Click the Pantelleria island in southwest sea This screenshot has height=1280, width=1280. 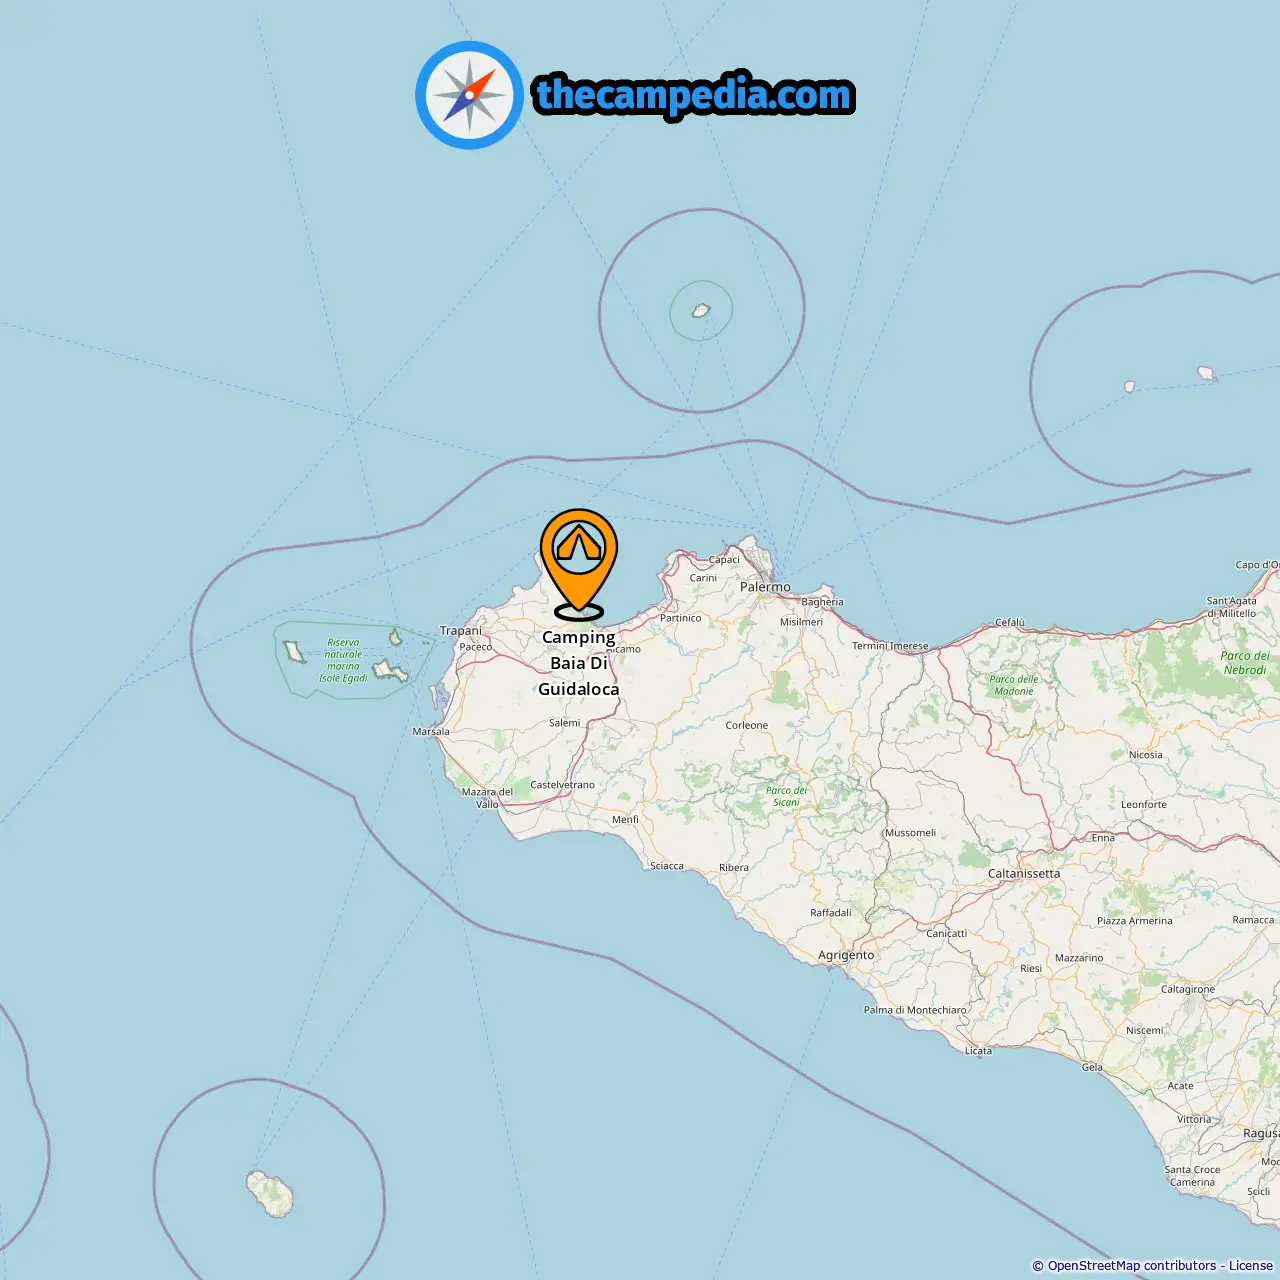tap(270, 1194)
